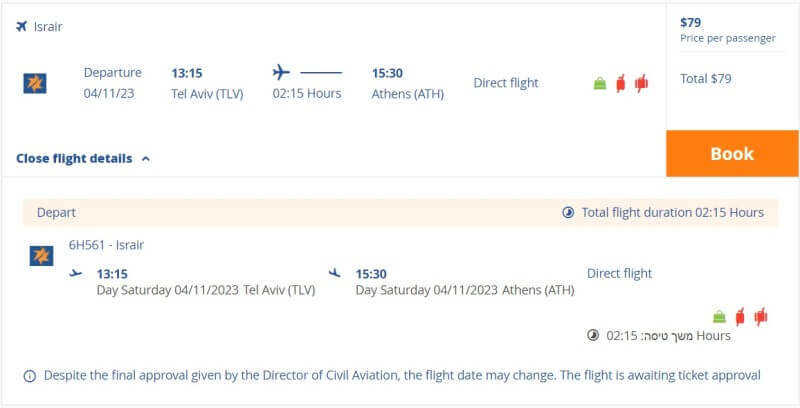Click the takeoff plane icon beside 13:15
This screenshot has width=800, height=408.
[x=76, y=273]
